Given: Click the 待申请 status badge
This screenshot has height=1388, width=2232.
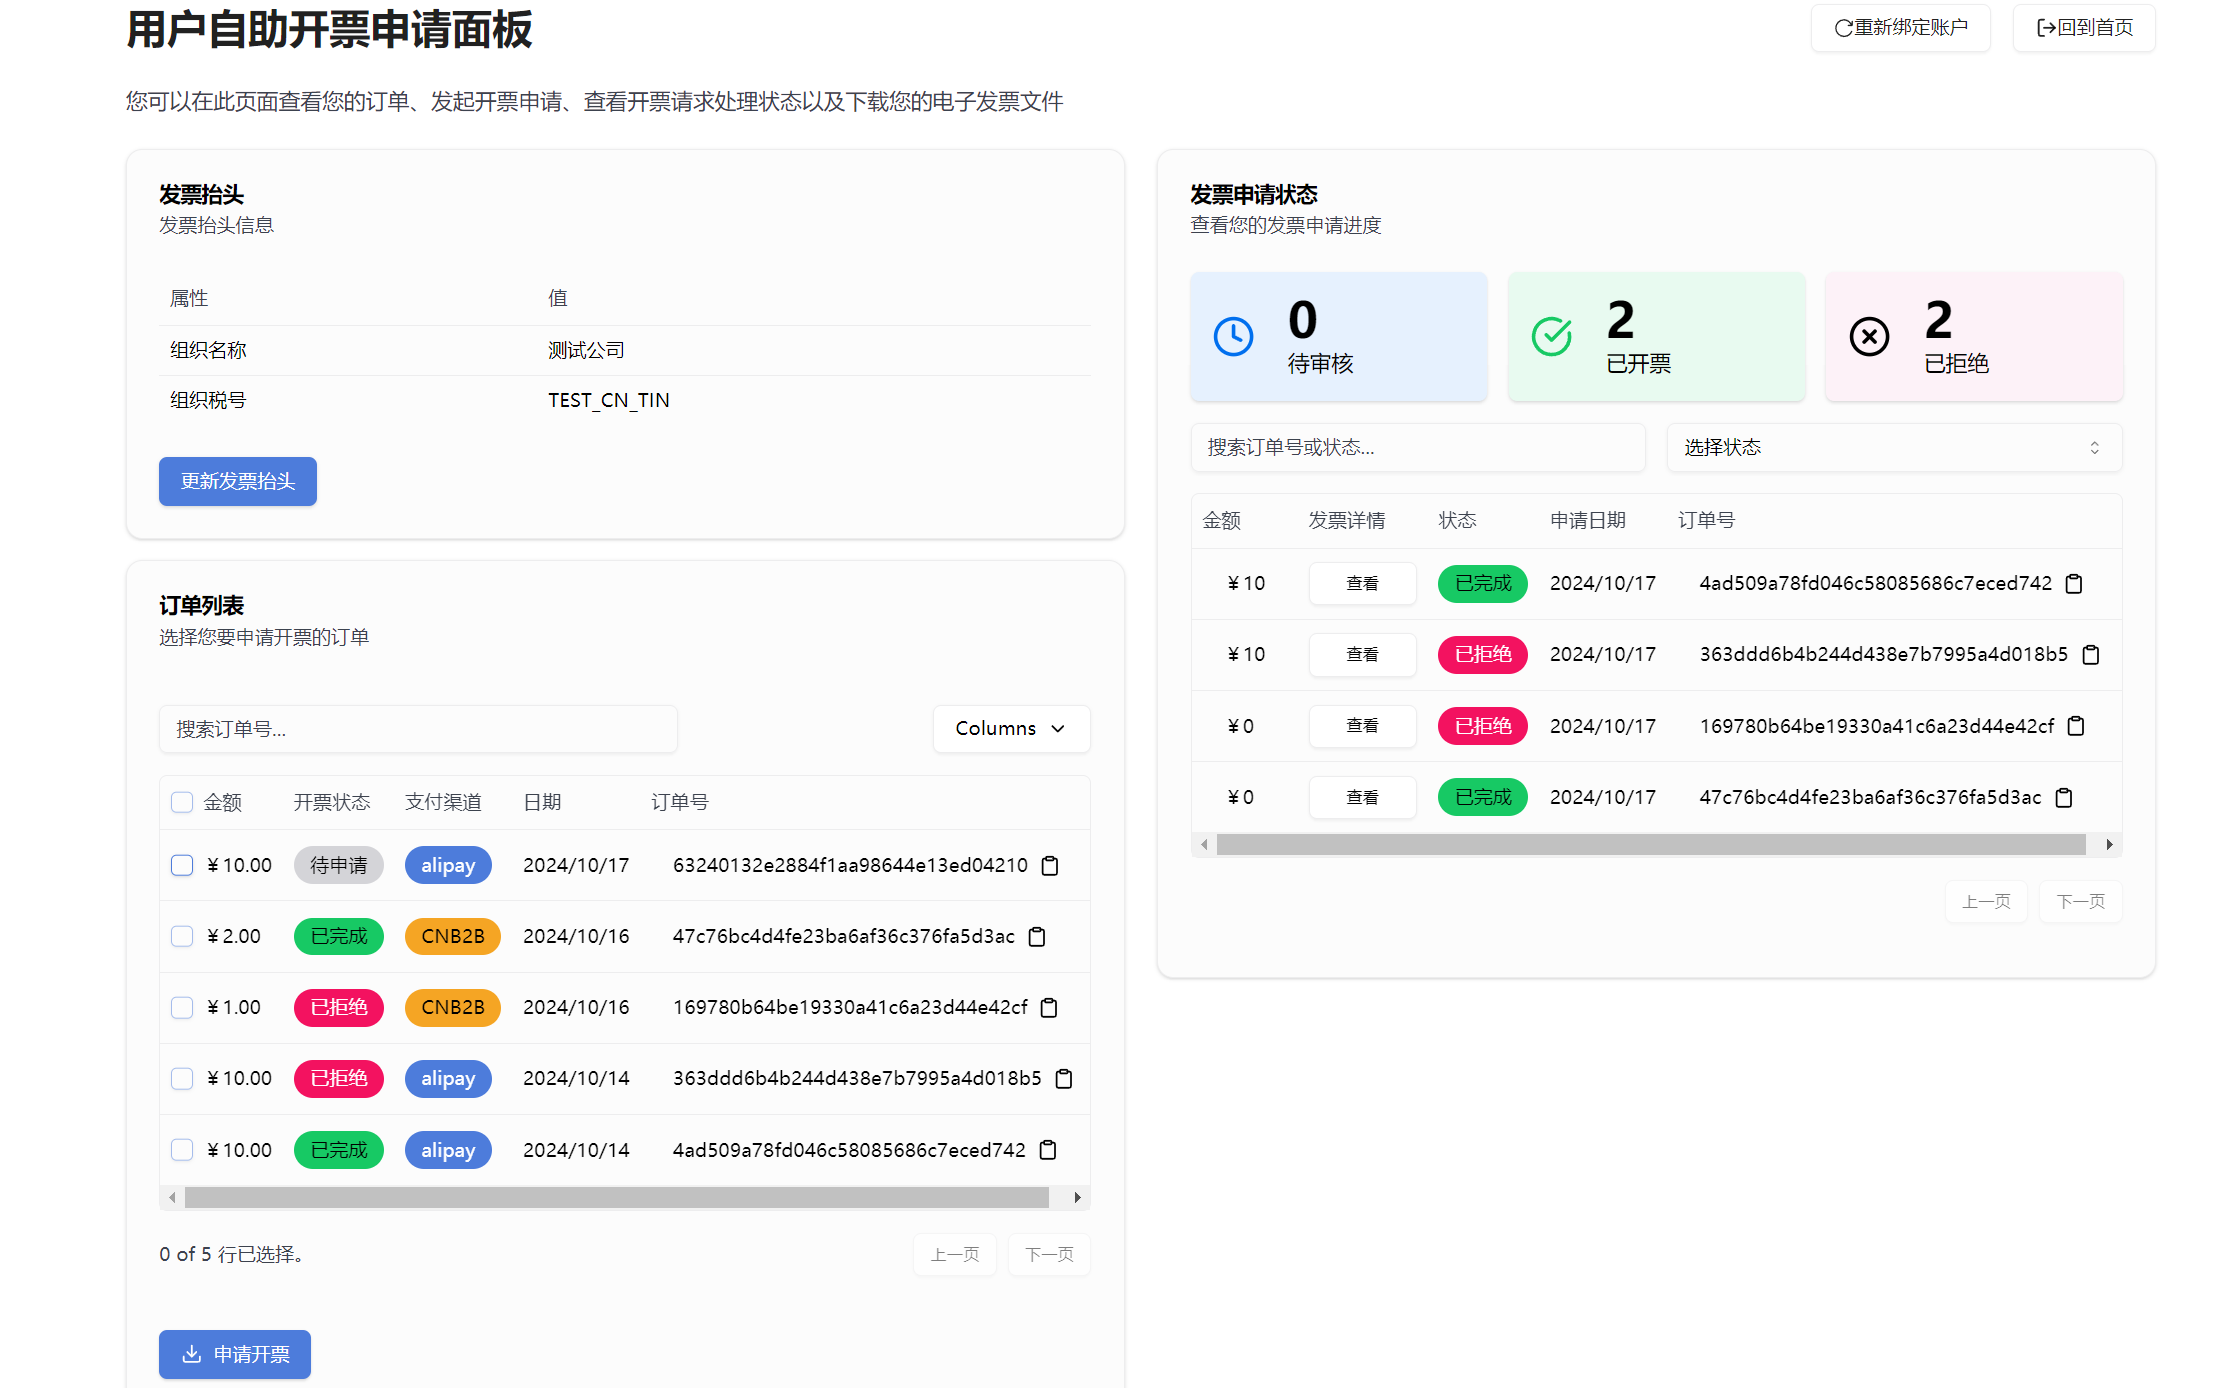Looking at the screenshot, I should click(x=339, y=865).
